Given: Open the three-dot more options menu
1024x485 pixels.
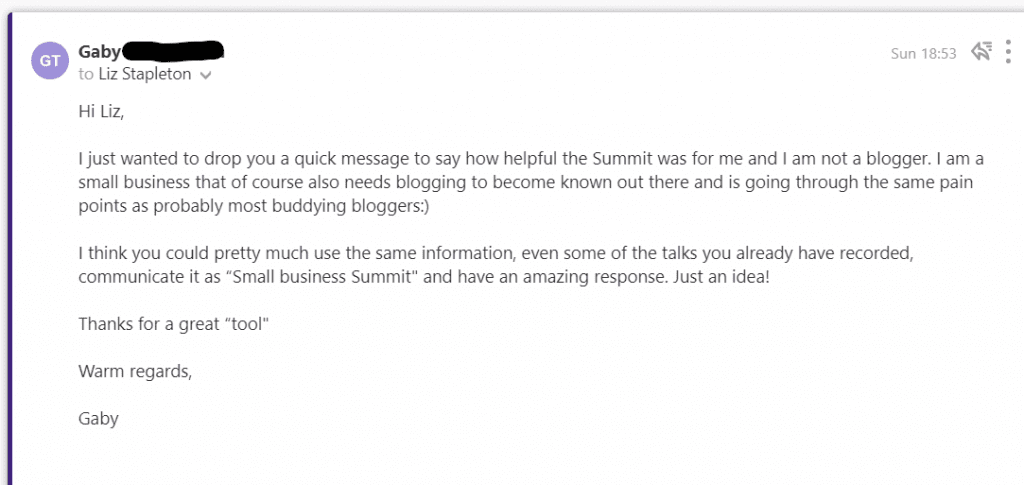Looking at the screenshot, I should point(1008,52).
